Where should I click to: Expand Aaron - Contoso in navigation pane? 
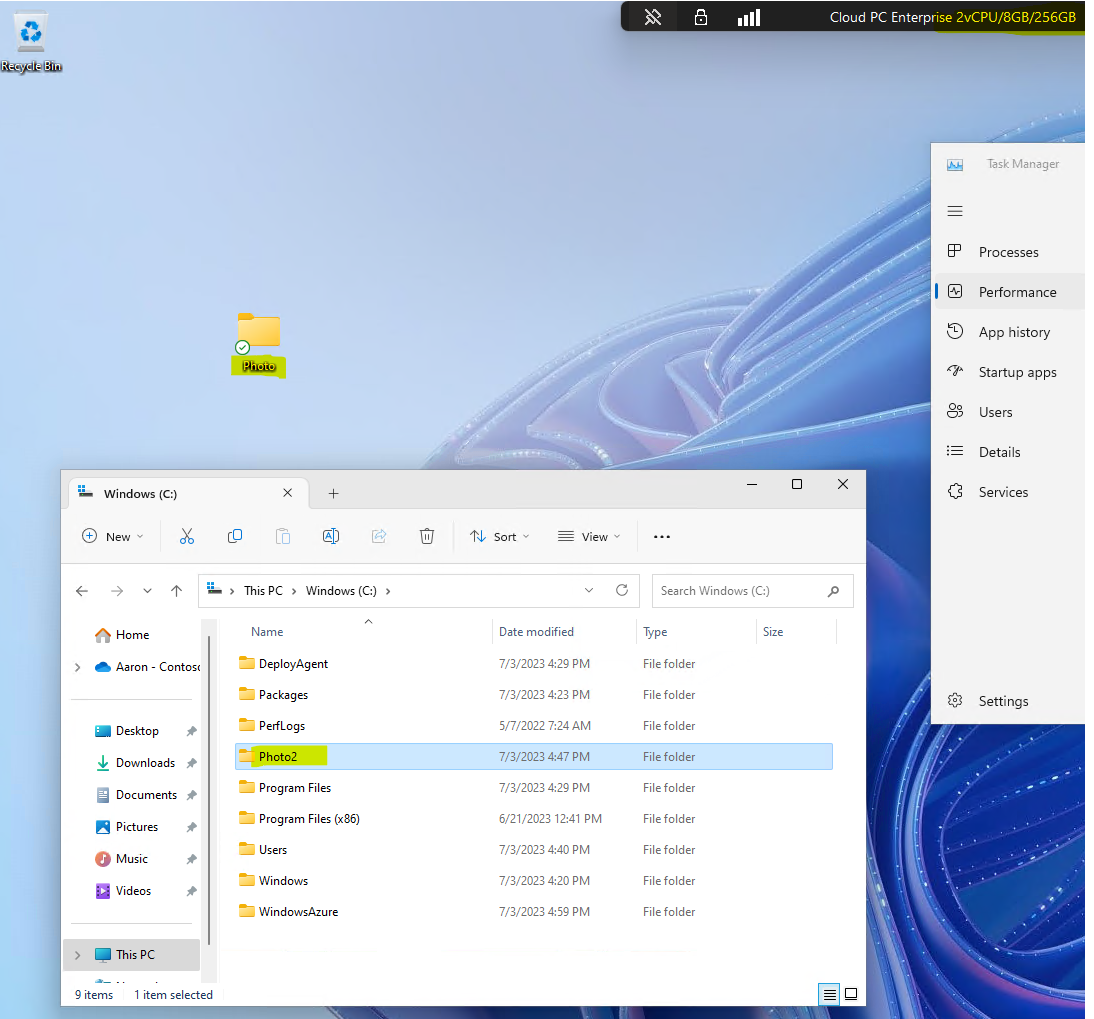point(77,667)
